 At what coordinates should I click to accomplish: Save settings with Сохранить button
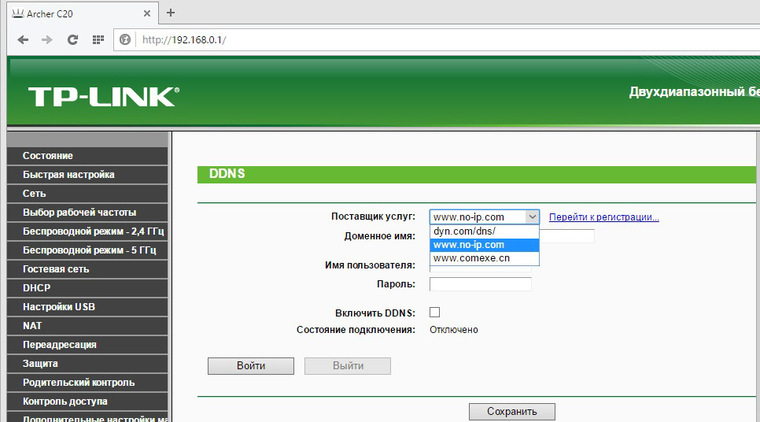tap(512, 411)
